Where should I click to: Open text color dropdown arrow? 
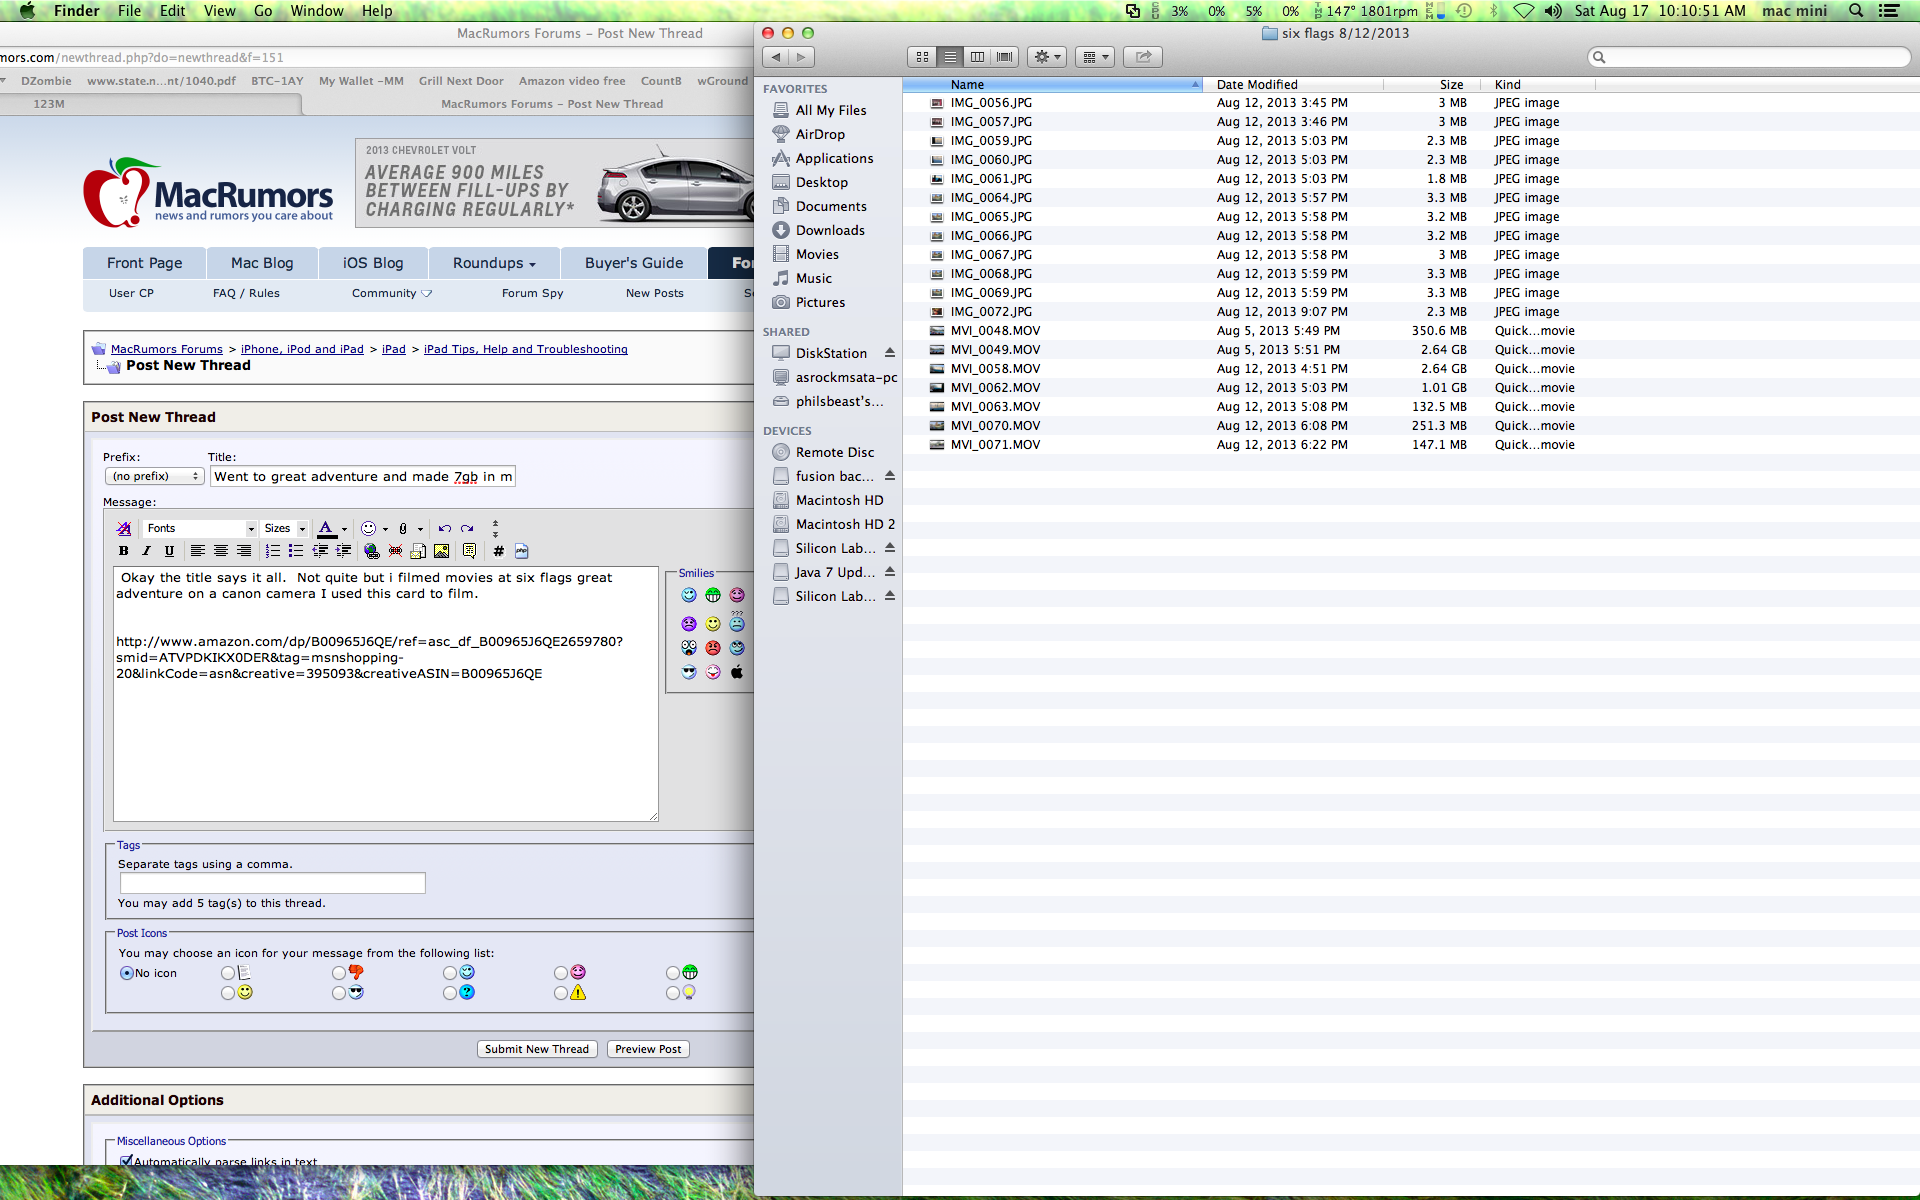344,529
